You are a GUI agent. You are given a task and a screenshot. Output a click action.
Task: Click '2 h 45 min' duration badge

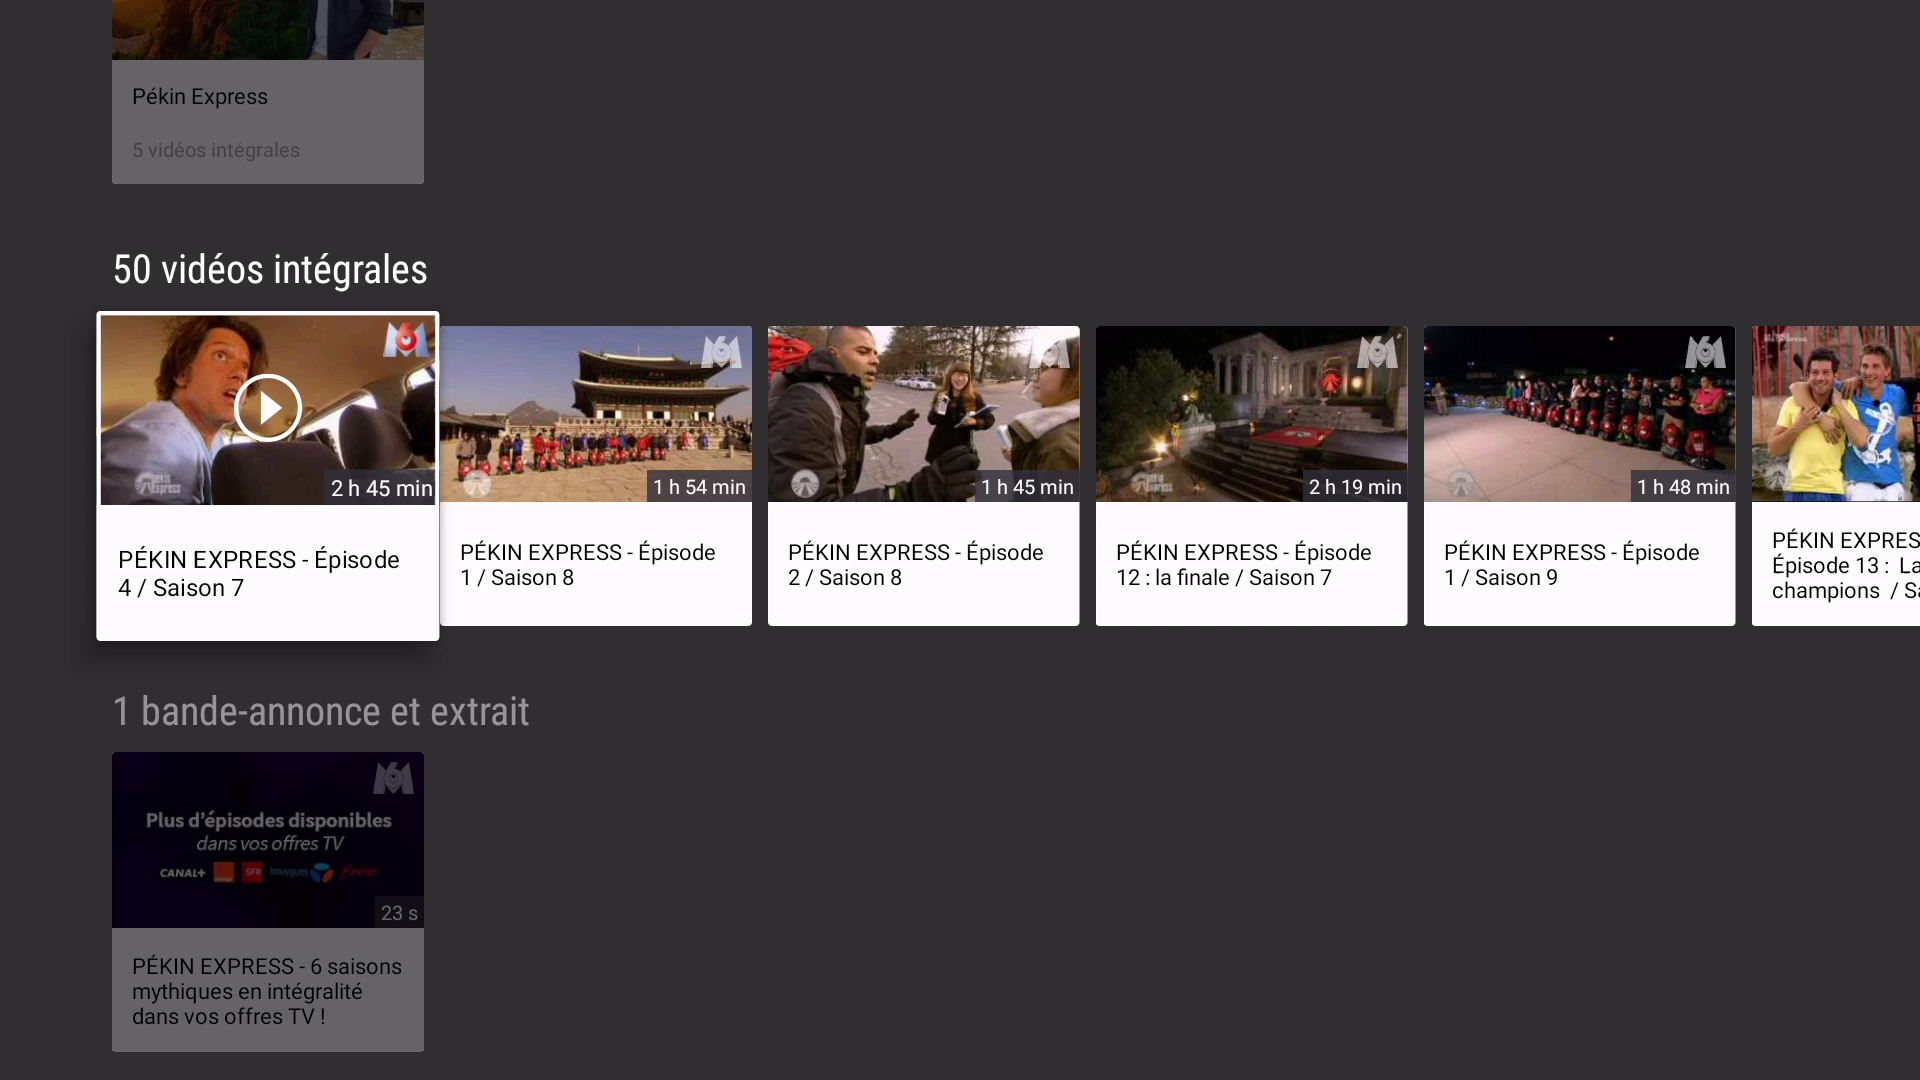381,488
